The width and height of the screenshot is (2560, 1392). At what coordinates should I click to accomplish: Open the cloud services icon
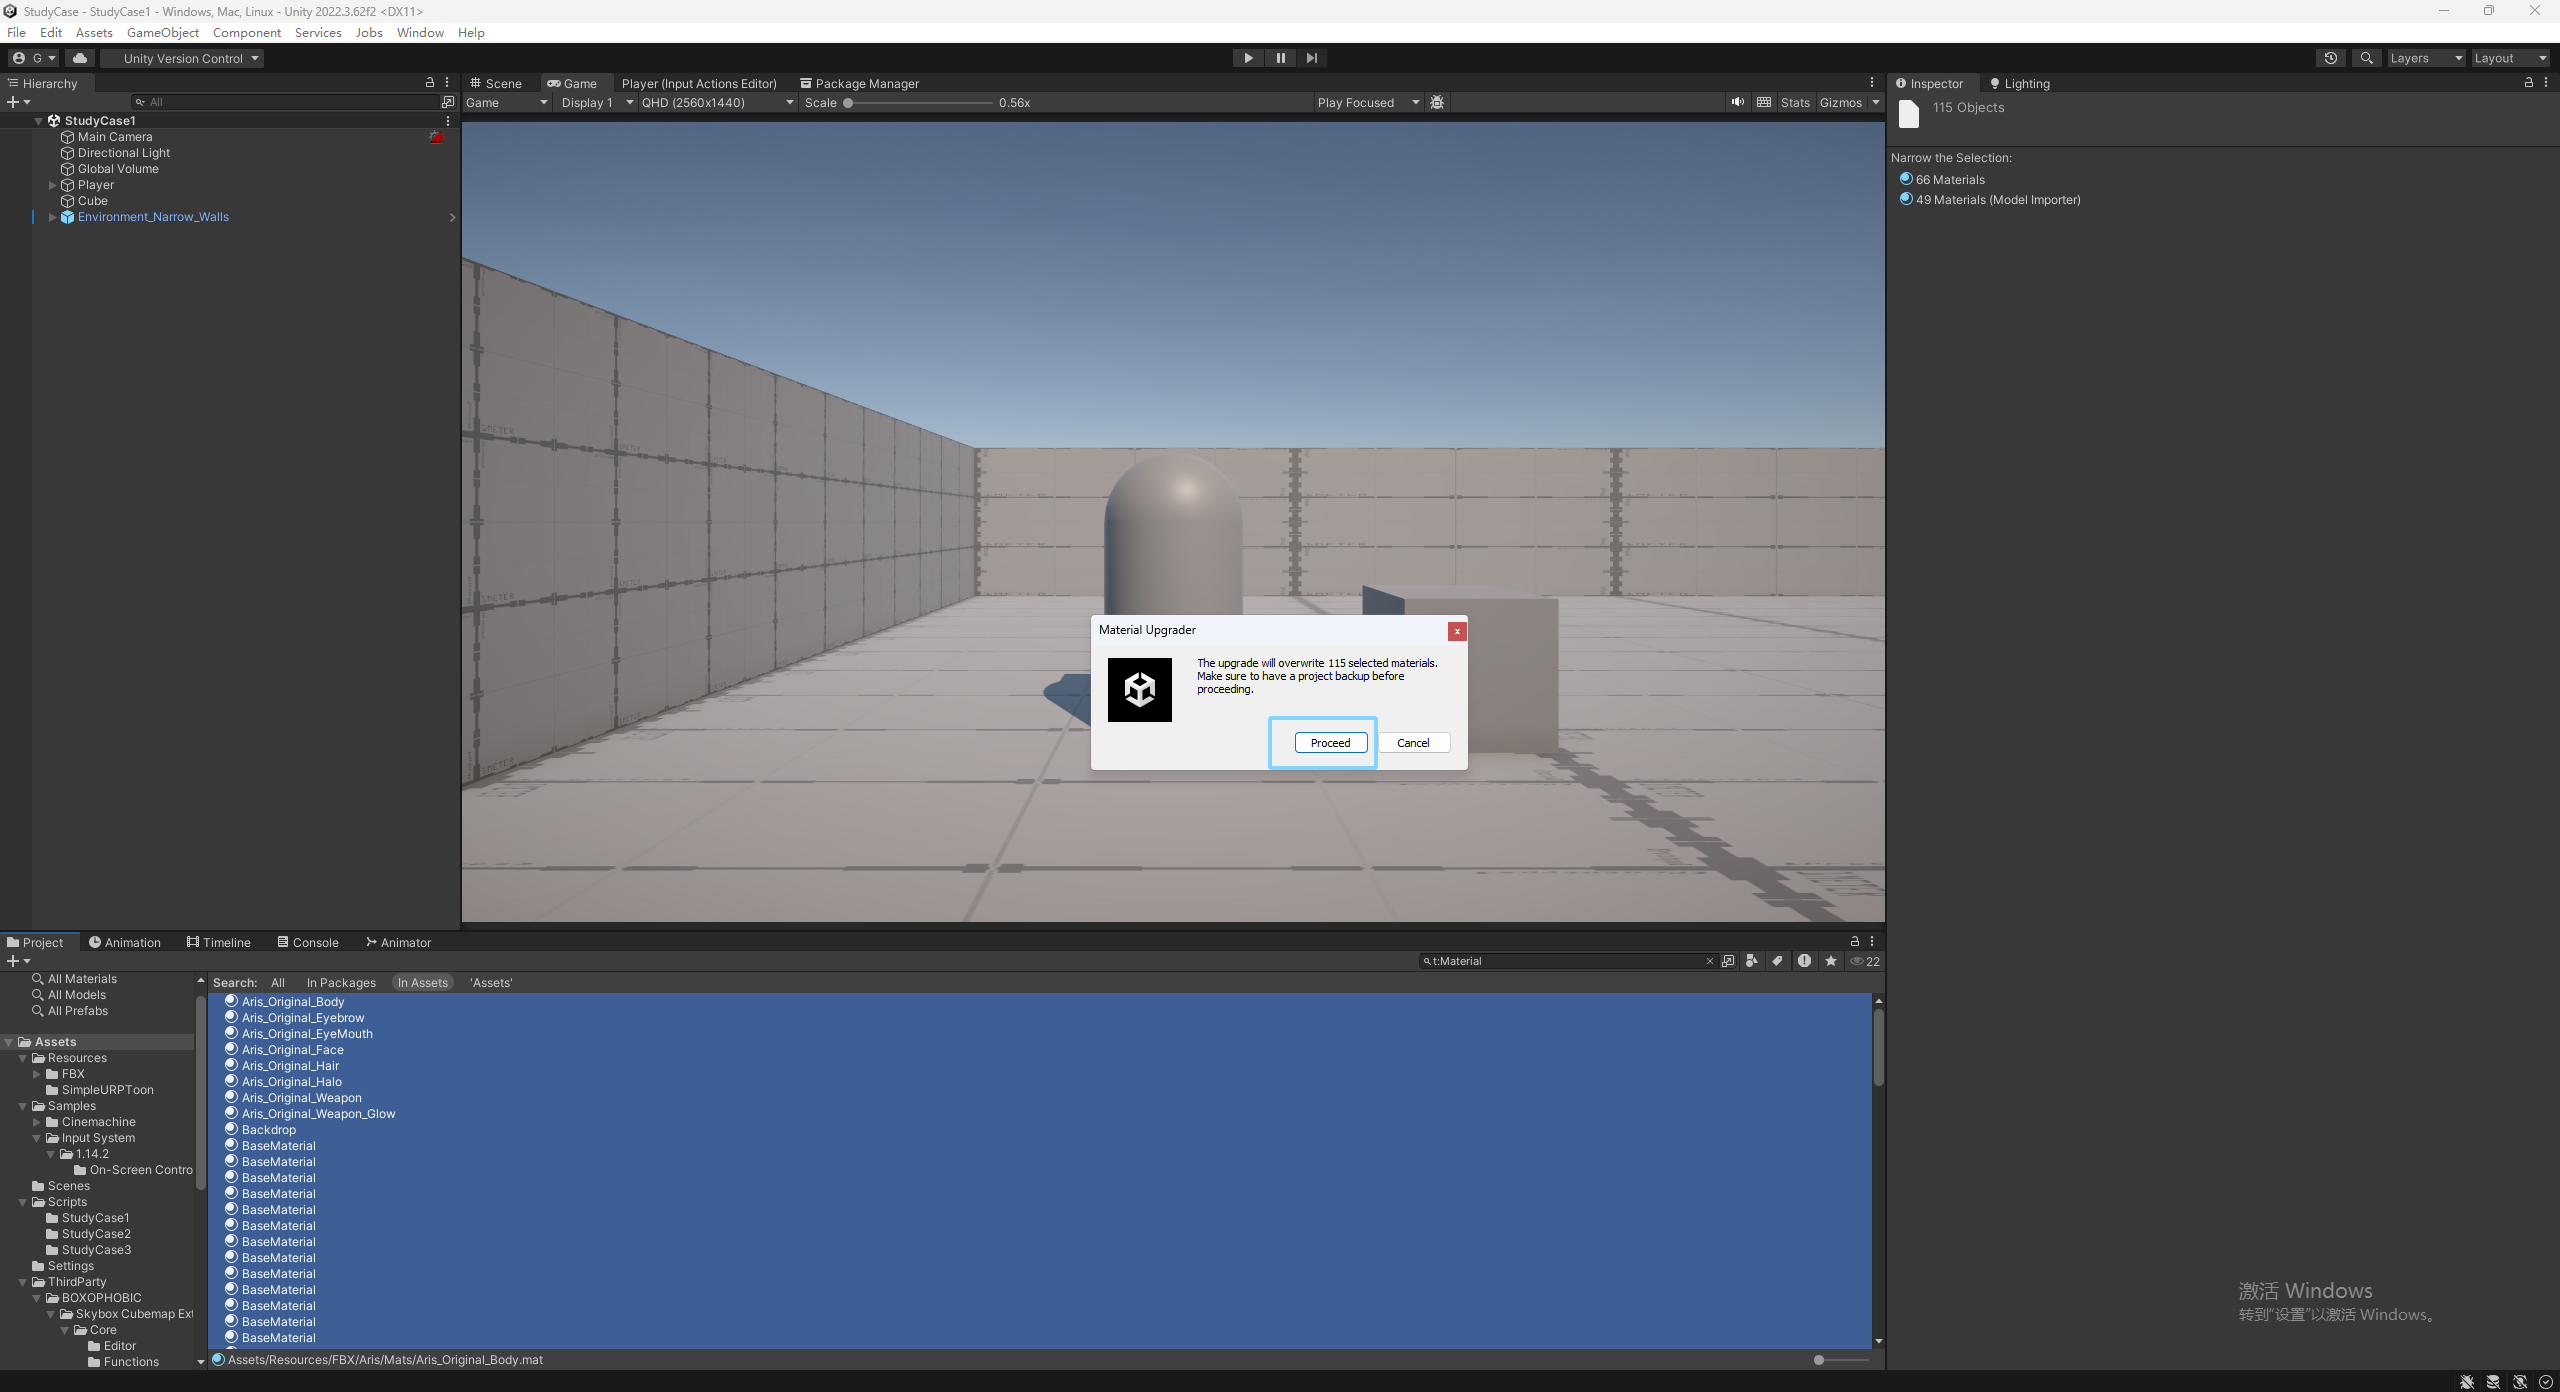80,58
